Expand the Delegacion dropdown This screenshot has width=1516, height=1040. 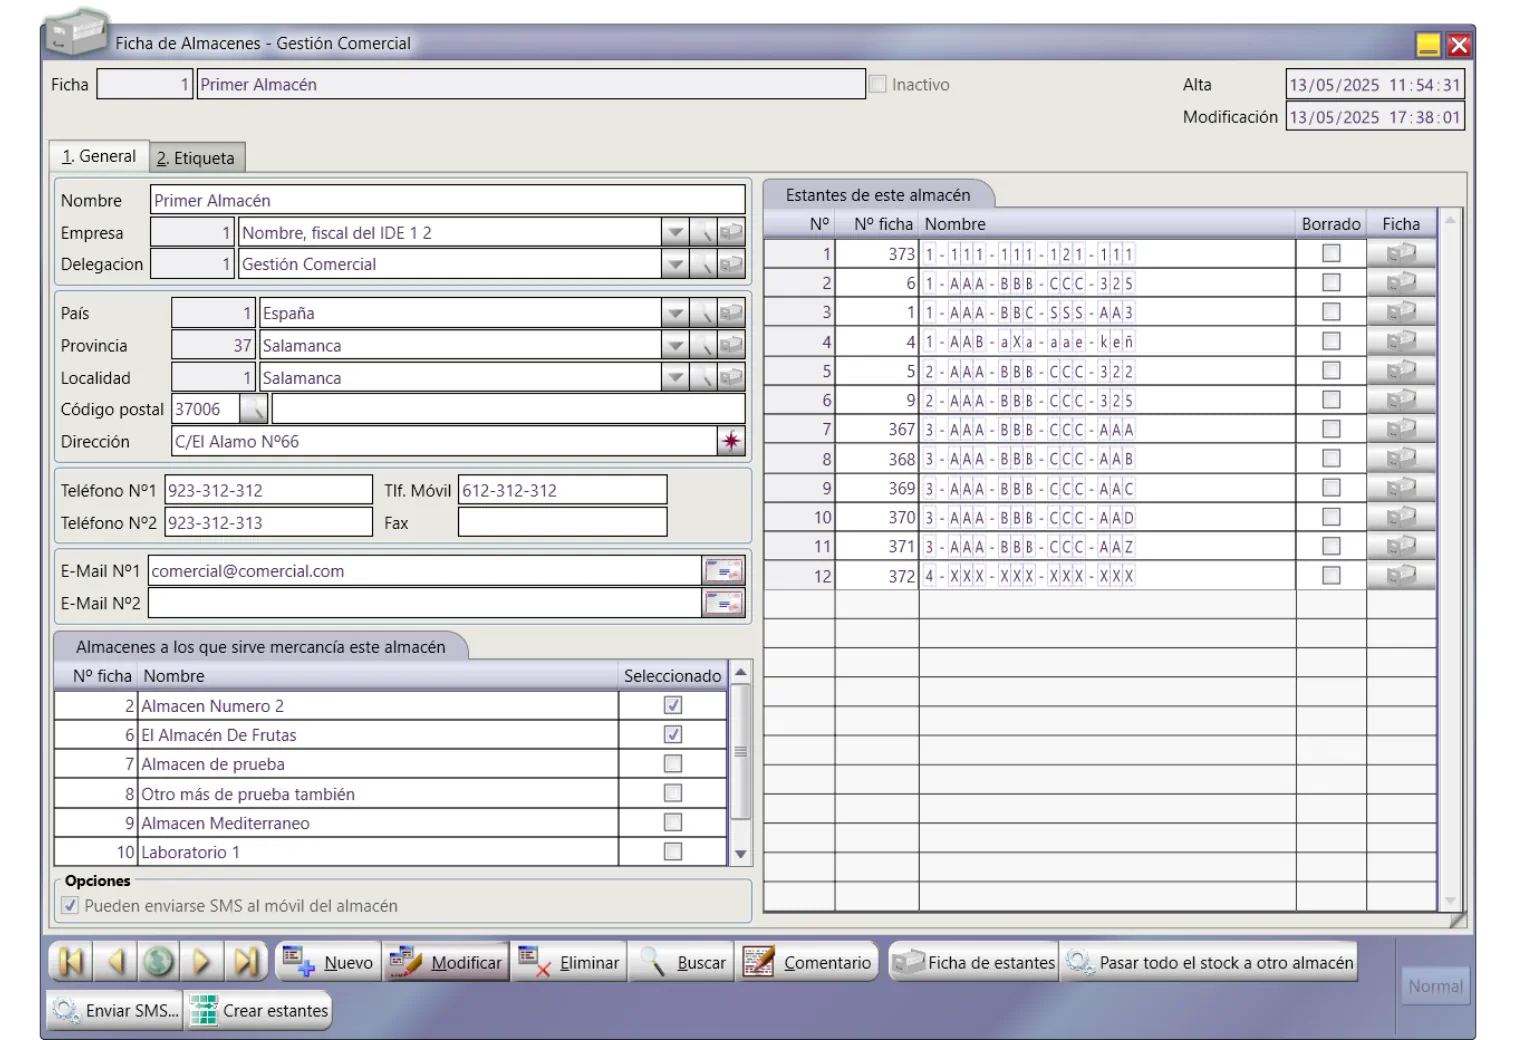(676, 264)
